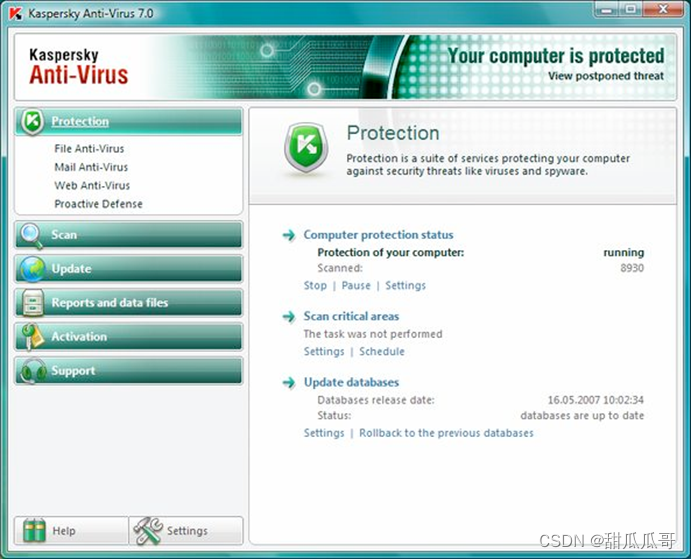This screenshot has width=691, height=559.
Task: Open the Update section
Action: click(128, 268)
